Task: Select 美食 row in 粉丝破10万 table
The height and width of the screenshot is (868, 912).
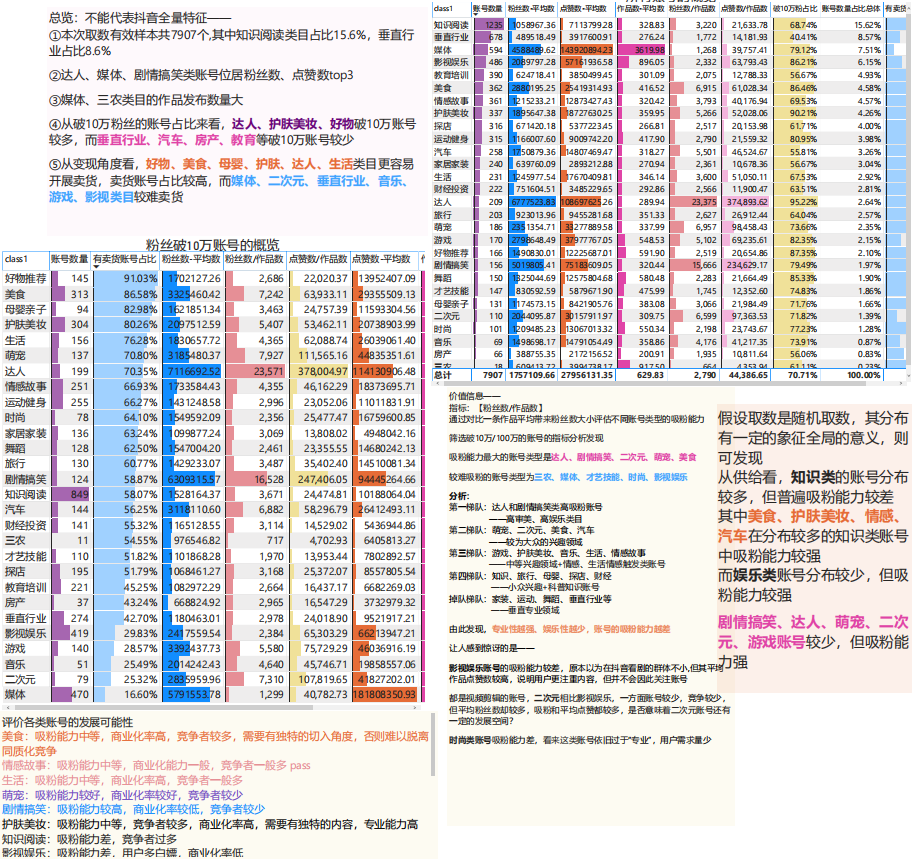Action: point(212,294)
